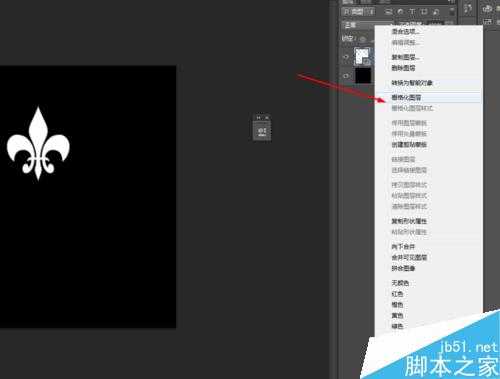The width and height of the screenshot is (500, 379).
Task: Click 选择链接图层 menu entry
Action: [409, 170]
